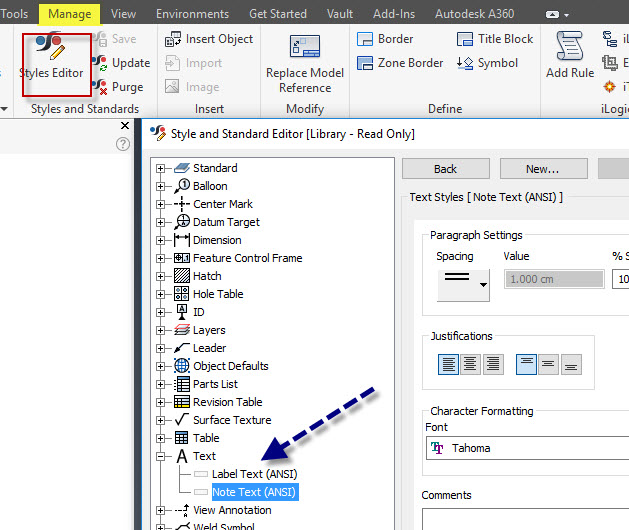The height and width of the screenshot is (530, 629).
Task: Select the Dimension style icon
Action: (182, 240)
